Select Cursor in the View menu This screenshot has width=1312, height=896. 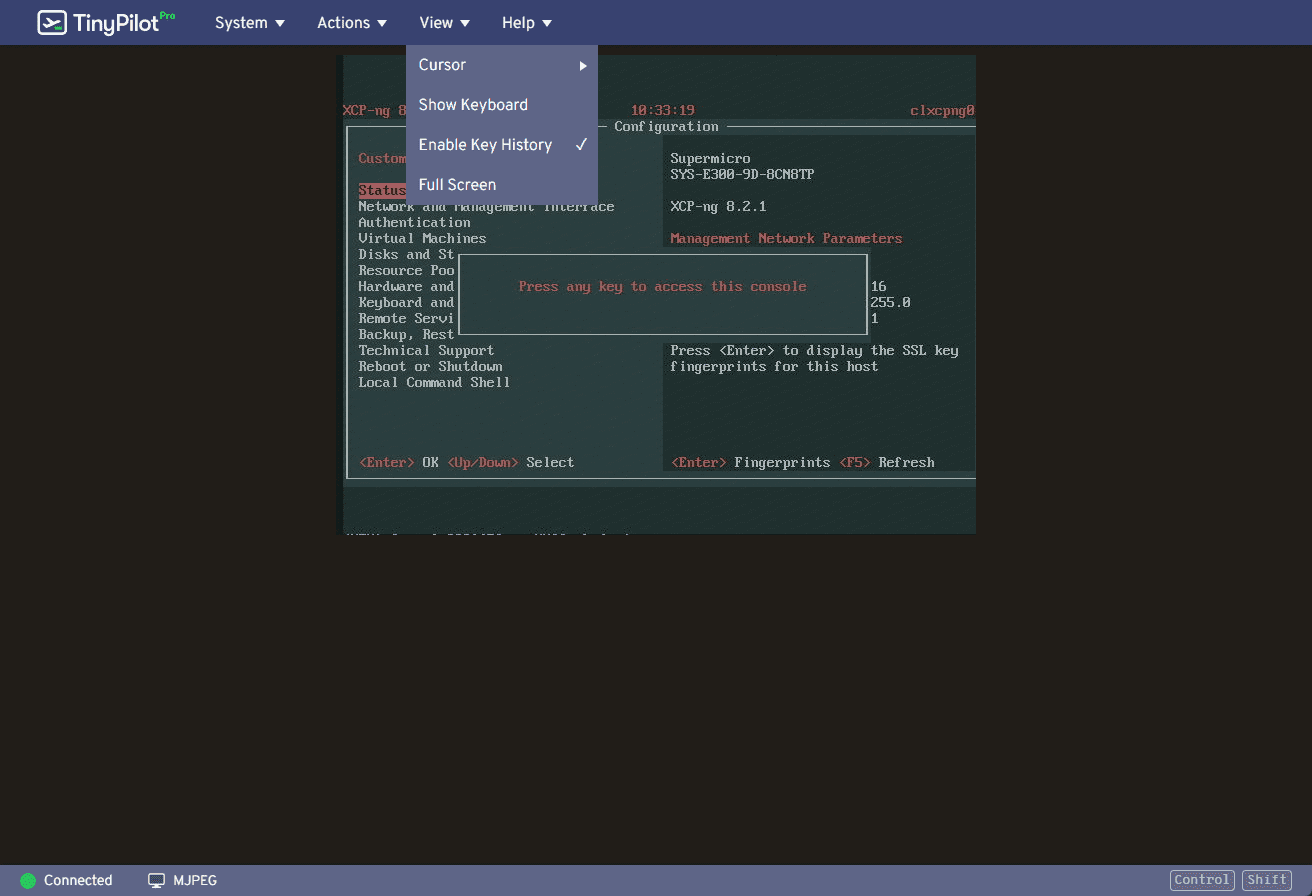click(441, 64)
